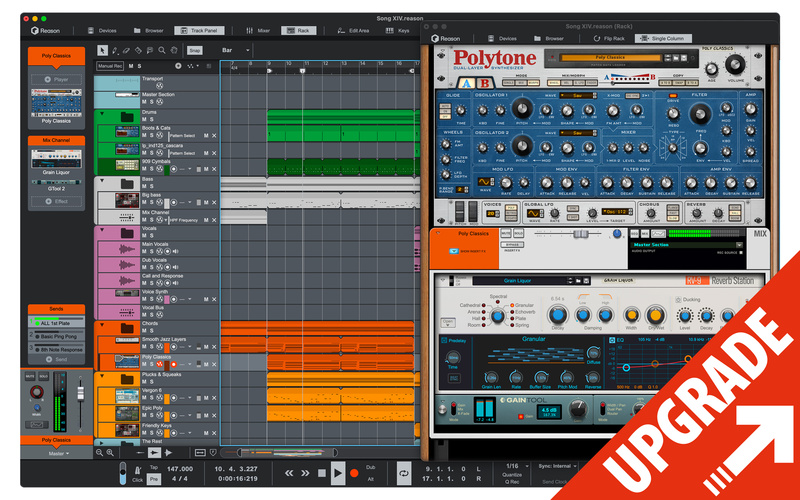The image size is (800, 500).
Task: Enable the Ducking checkbox on Reverb Station
Action: point(678,299)
